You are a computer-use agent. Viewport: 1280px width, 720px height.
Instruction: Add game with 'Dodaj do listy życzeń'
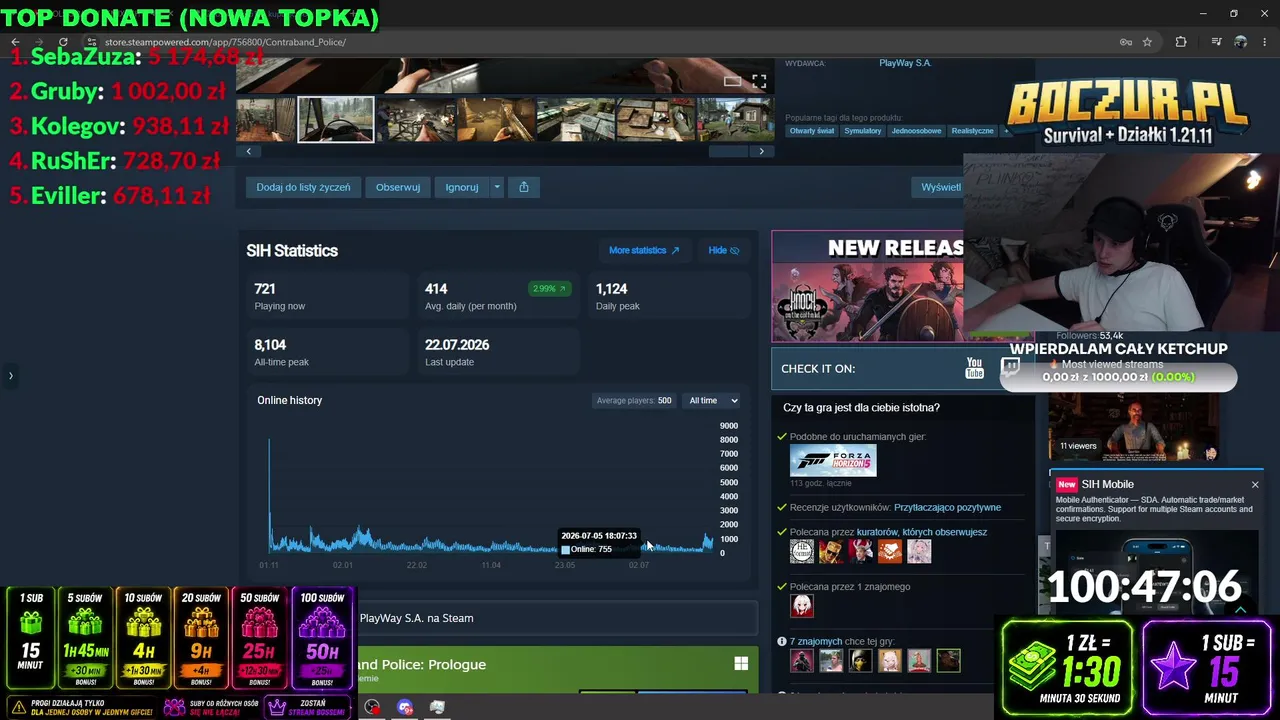303,187
